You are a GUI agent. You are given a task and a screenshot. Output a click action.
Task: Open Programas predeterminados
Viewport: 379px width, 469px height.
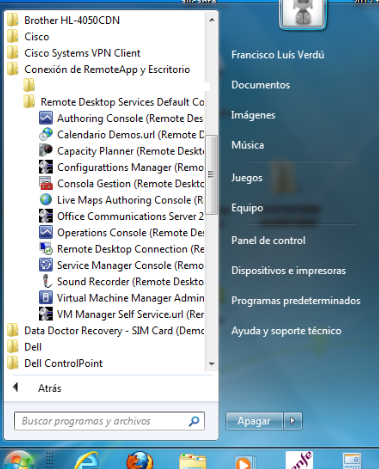coord(296,301)
